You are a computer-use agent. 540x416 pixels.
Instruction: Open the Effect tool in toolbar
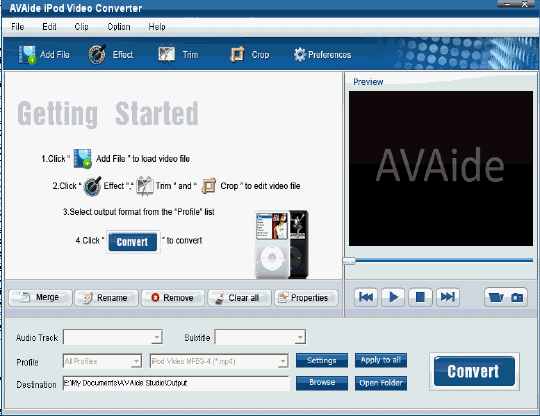coord(97,54)
